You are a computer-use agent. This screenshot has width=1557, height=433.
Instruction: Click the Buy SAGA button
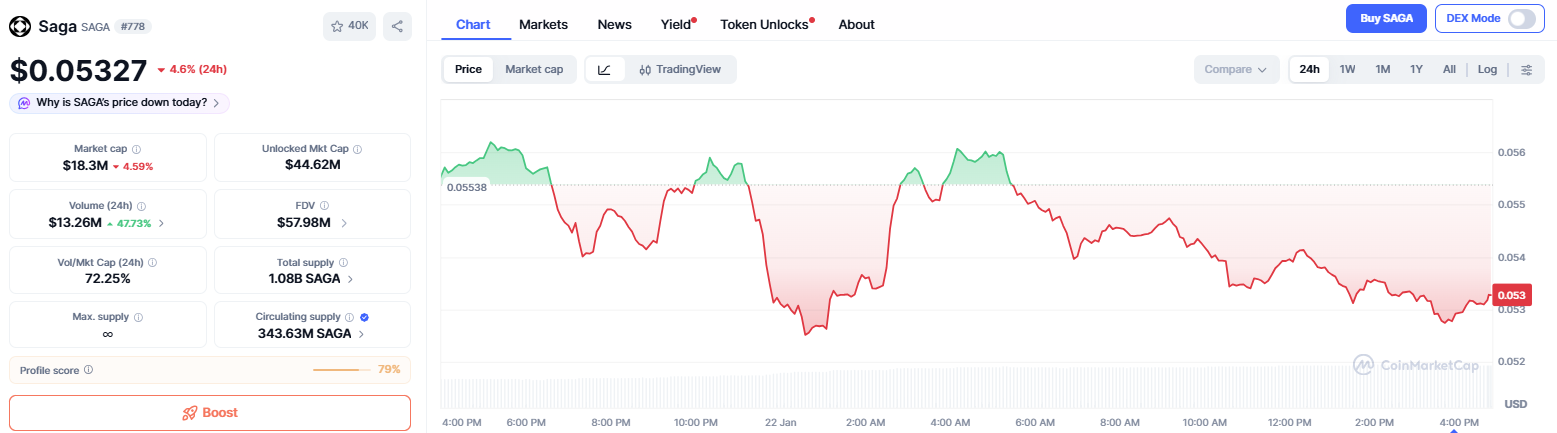pos(1385,19)
